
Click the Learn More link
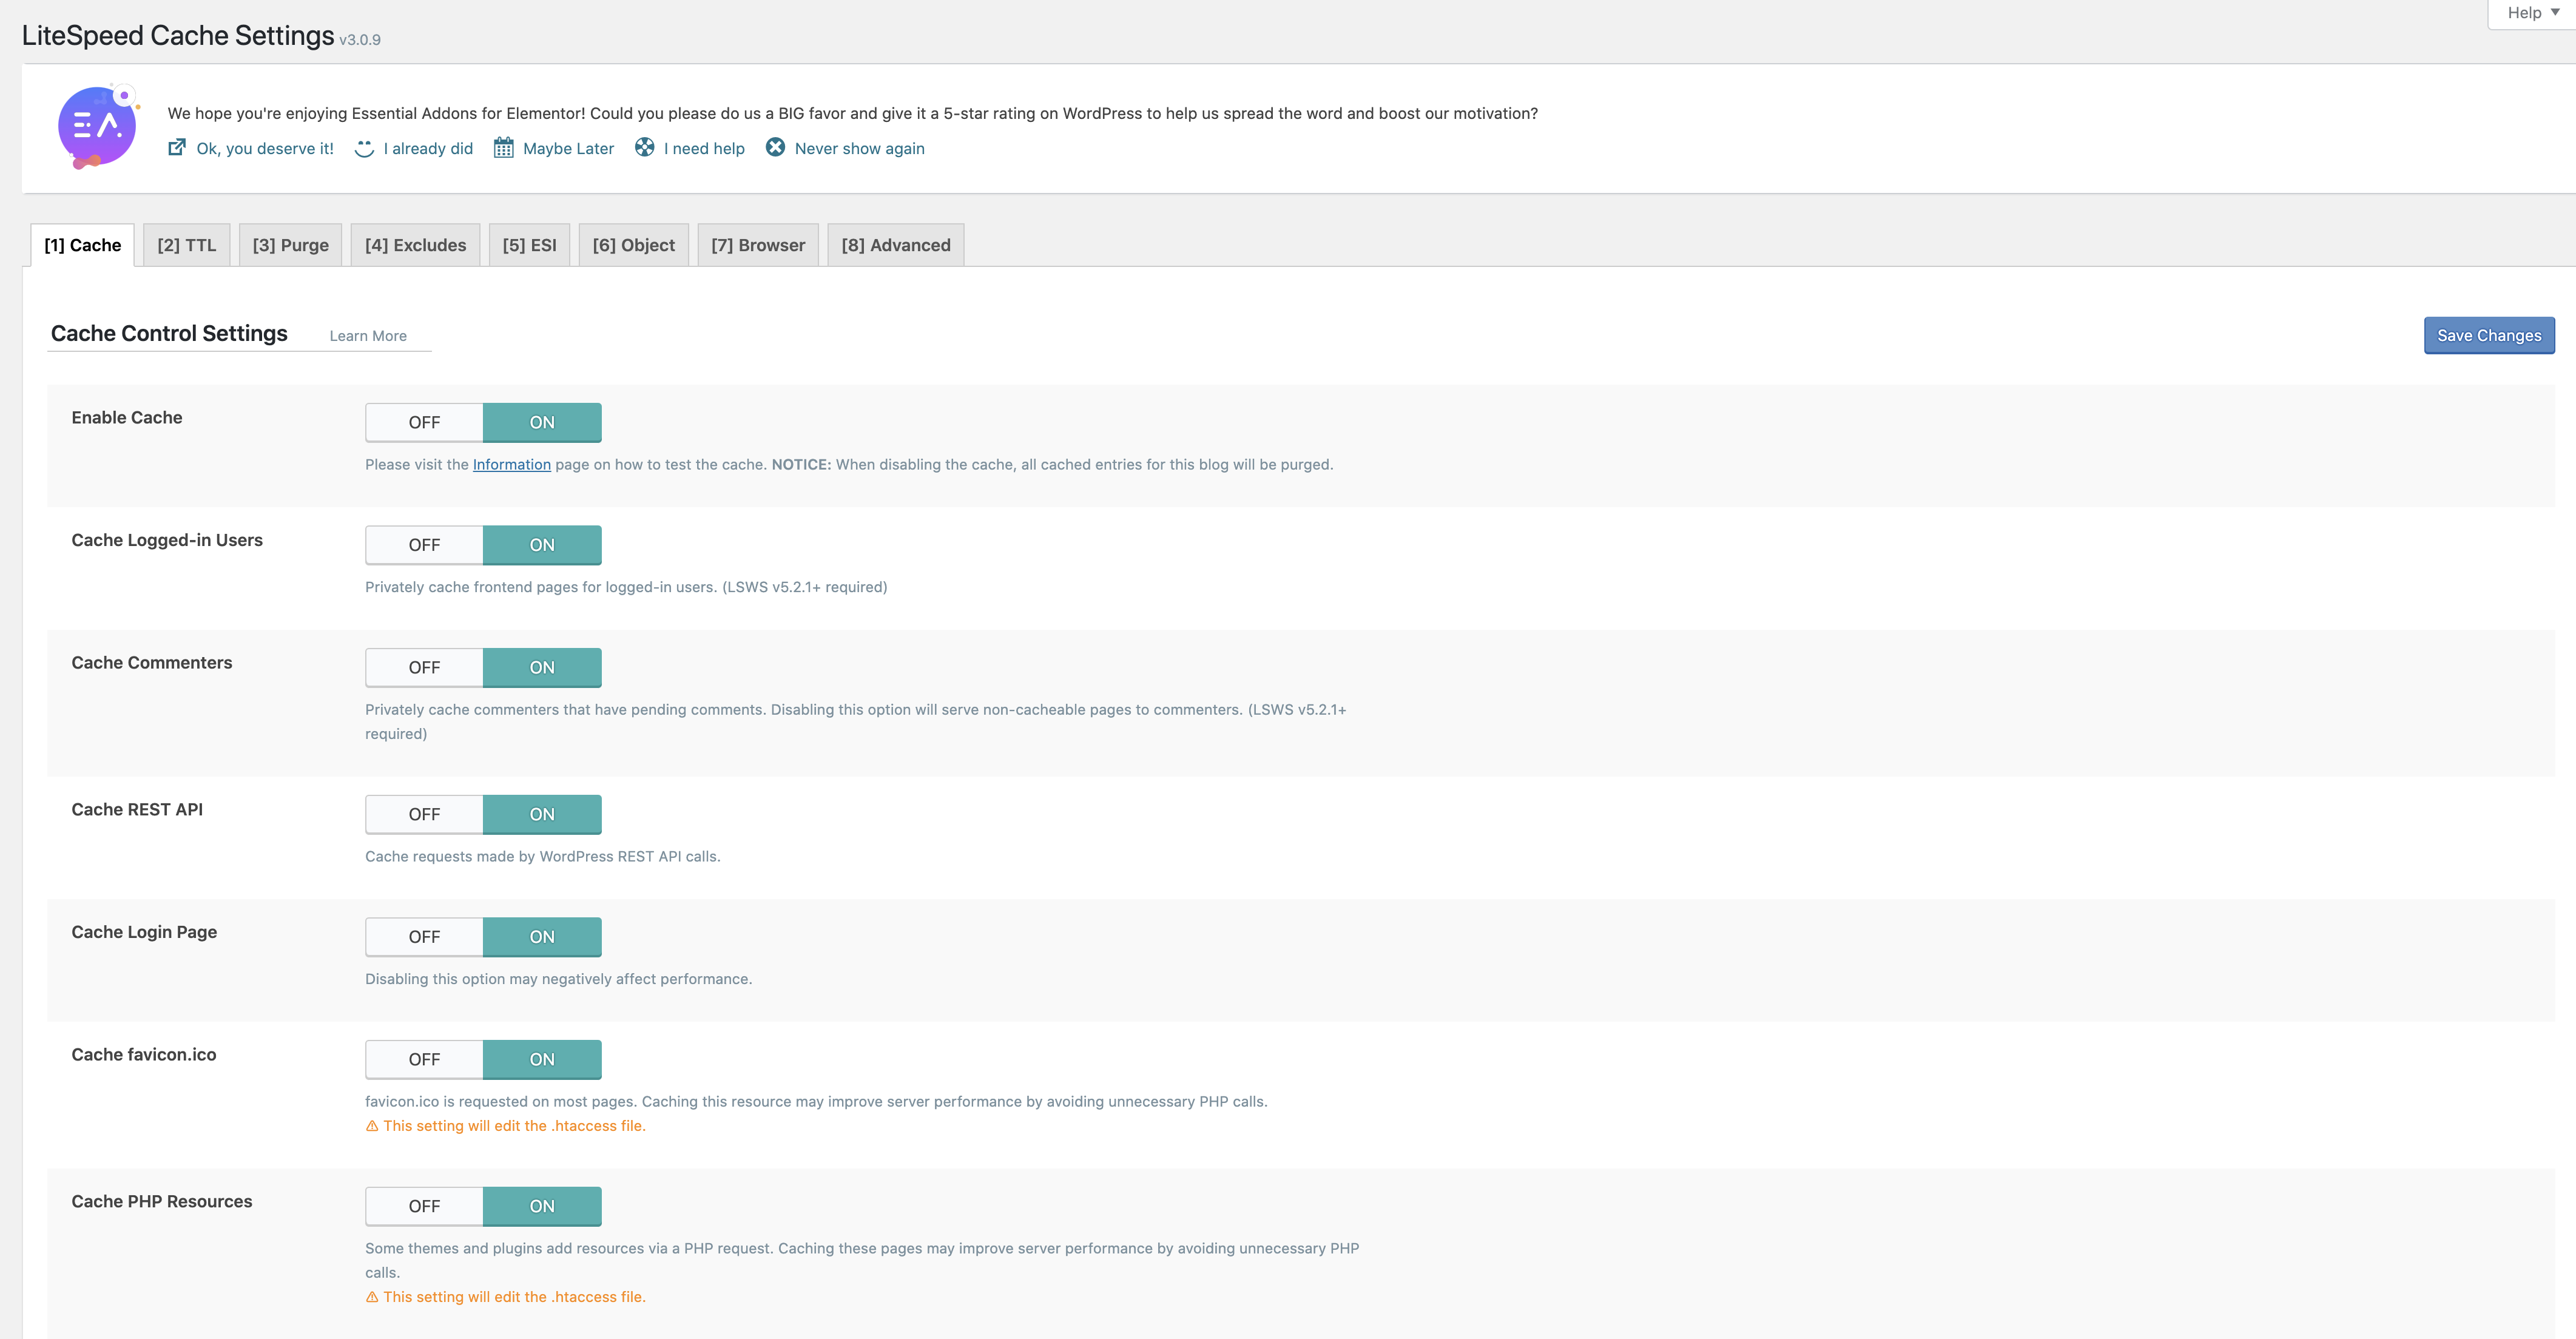[368, 336]
